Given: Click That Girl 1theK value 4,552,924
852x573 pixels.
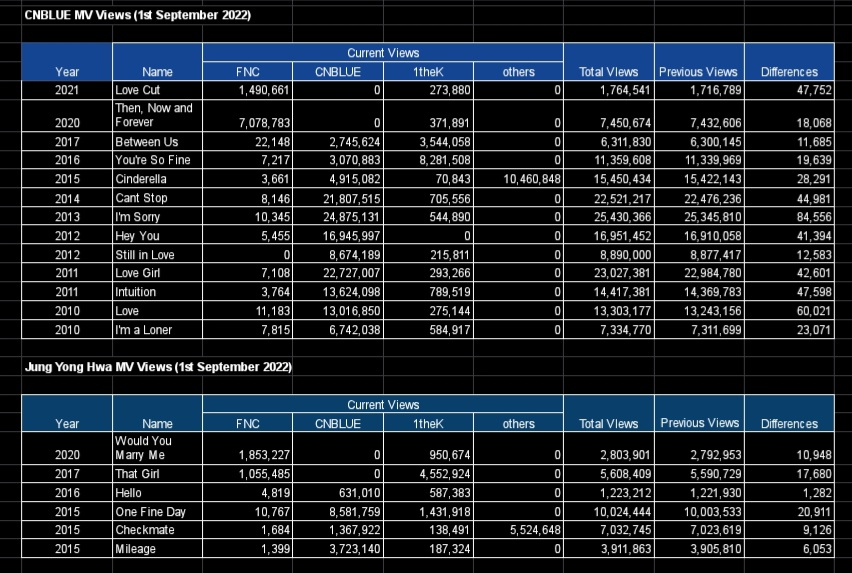Looking at the screenshot, I should (428, 474).
